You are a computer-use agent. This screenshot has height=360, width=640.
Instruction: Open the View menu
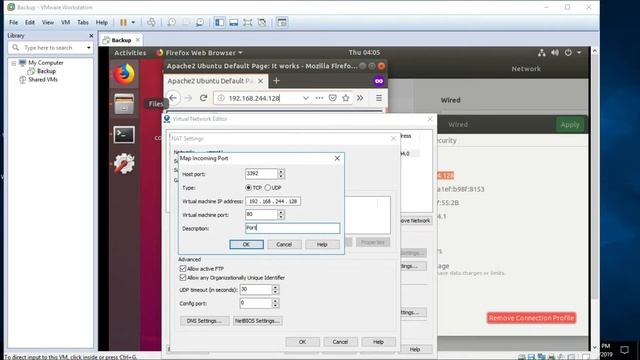click(x=48, y=22)
